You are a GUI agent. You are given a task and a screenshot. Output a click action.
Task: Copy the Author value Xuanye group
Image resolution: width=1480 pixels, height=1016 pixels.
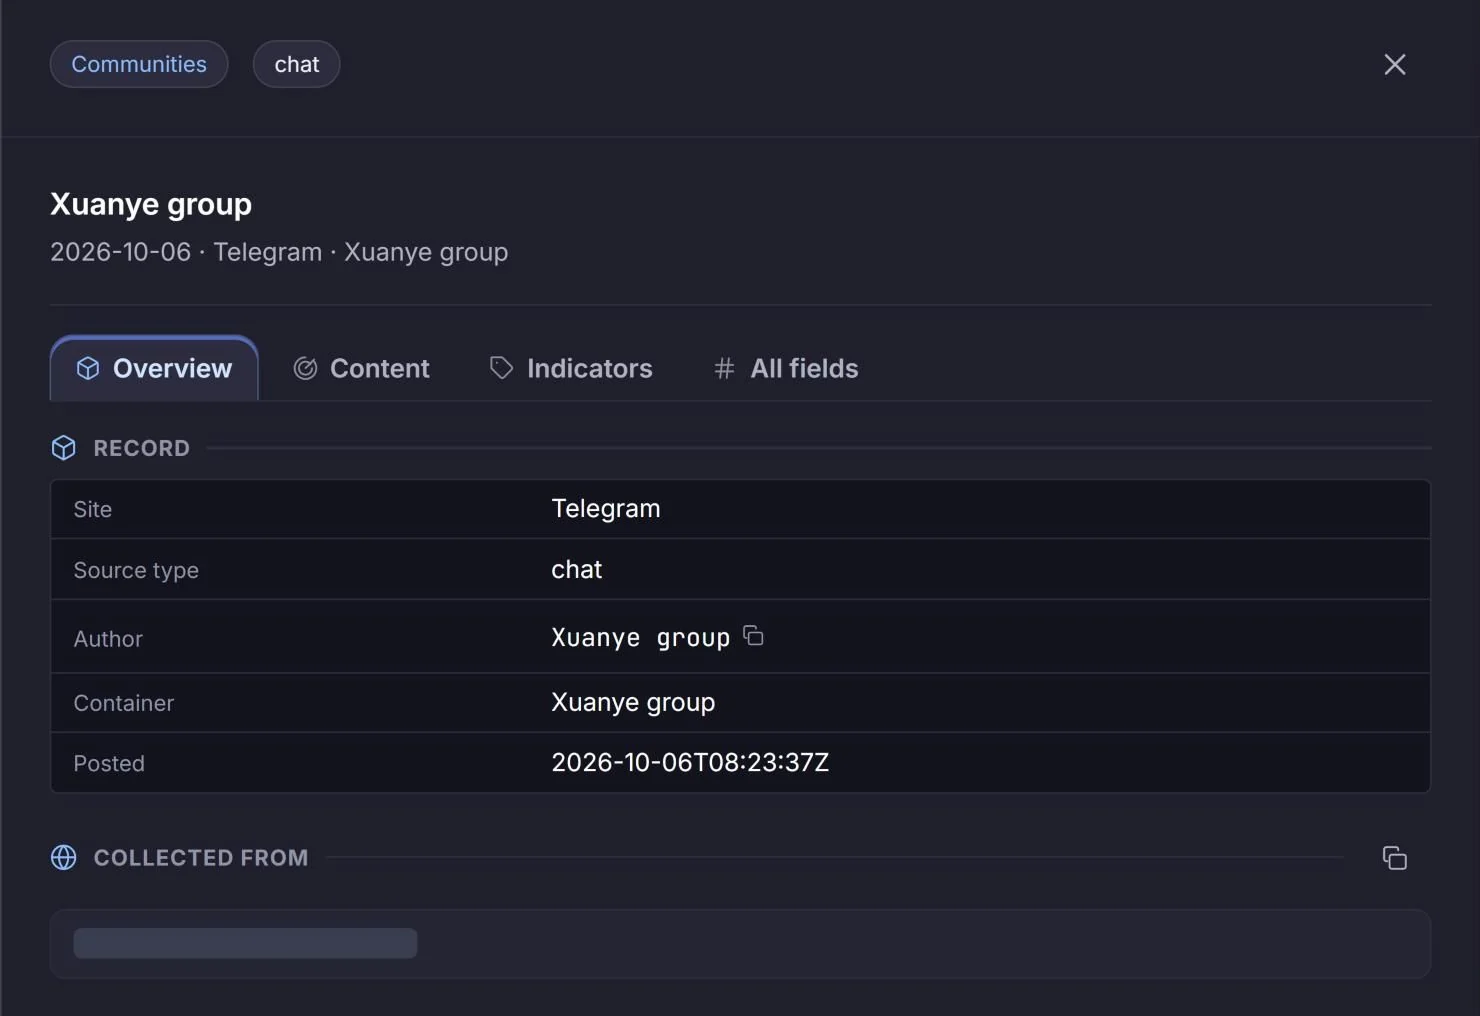pos(754,636)
